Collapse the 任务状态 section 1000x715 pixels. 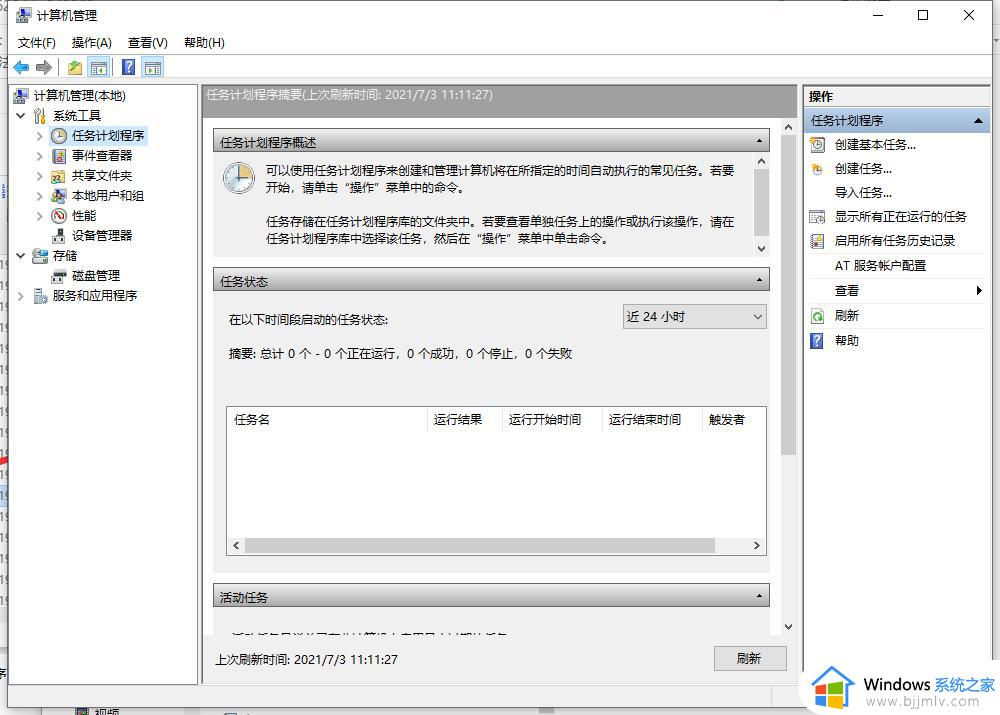click(x=759, y=280)
